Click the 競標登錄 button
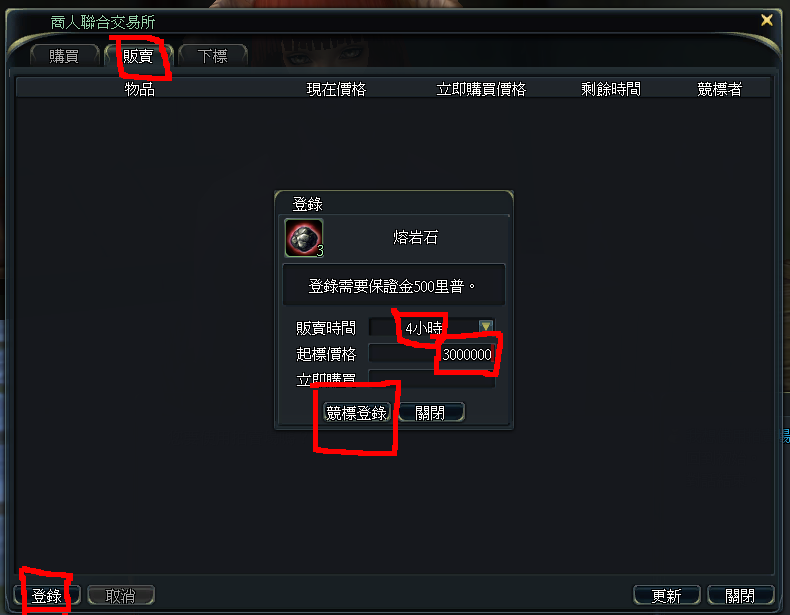The image size is (790, 615). pyautogui.click(x=356, y=413)
